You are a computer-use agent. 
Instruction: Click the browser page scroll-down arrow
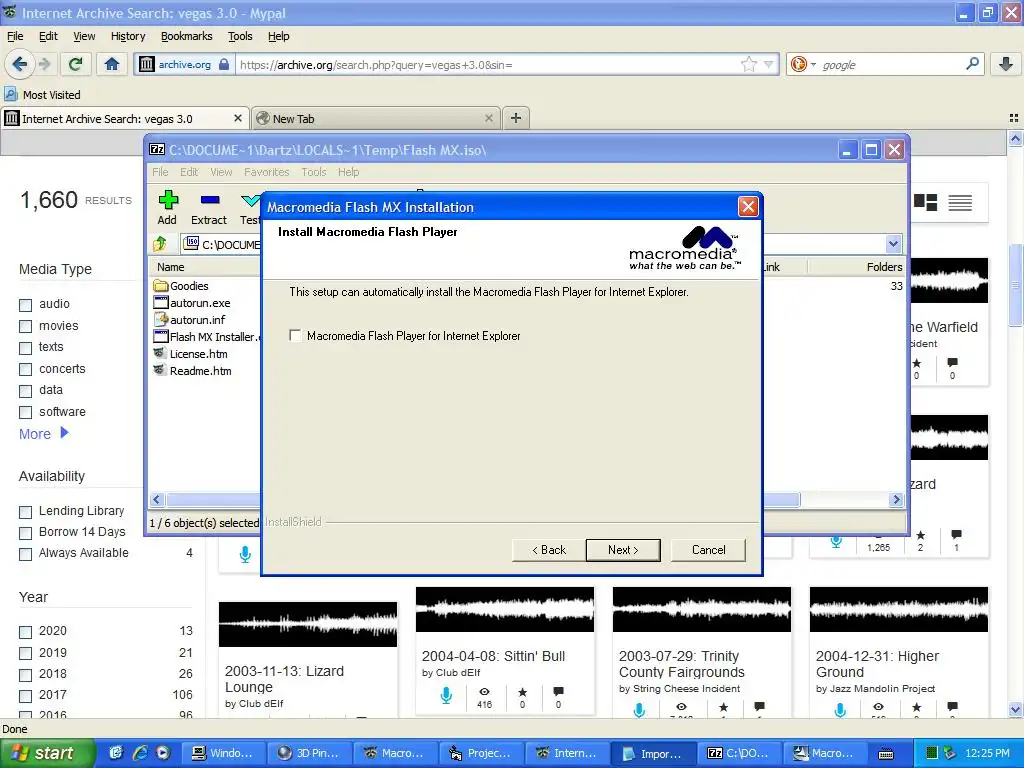tap(1016, 709)
